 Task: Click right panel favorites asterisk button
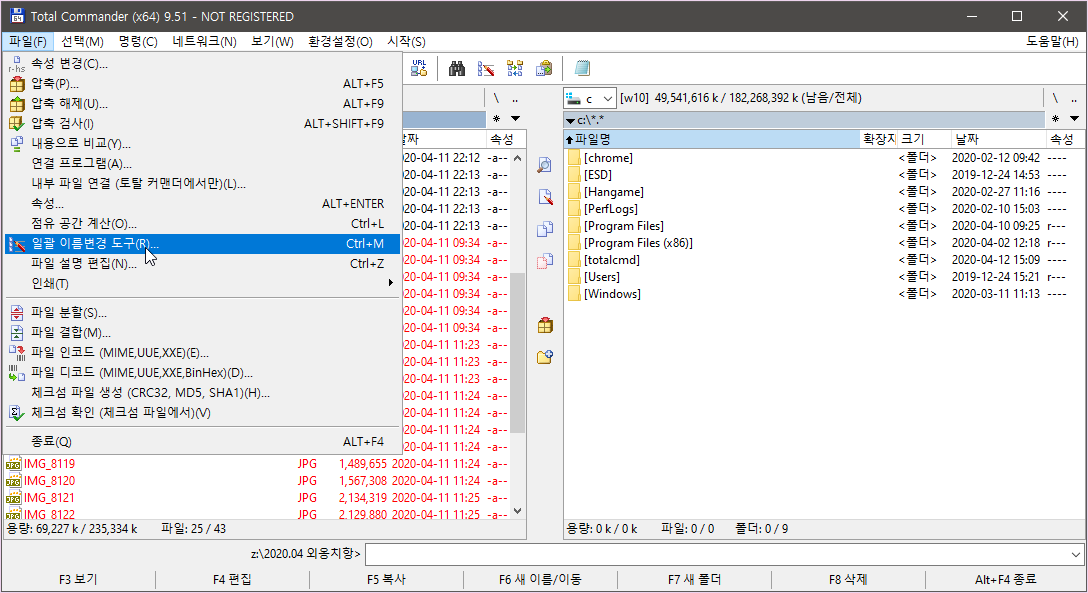coord(1055,119)
